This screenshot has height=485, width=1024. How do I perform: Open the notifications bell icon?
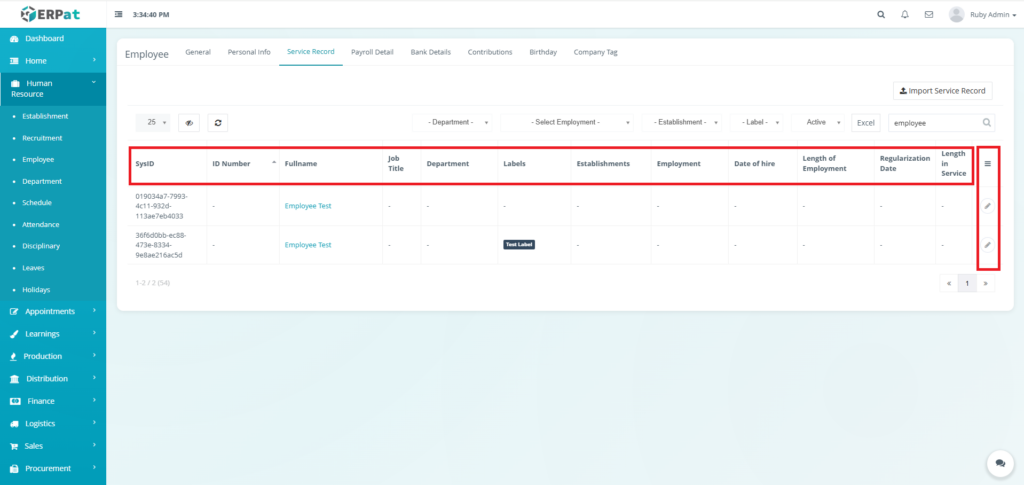click(x=905, y=15)
